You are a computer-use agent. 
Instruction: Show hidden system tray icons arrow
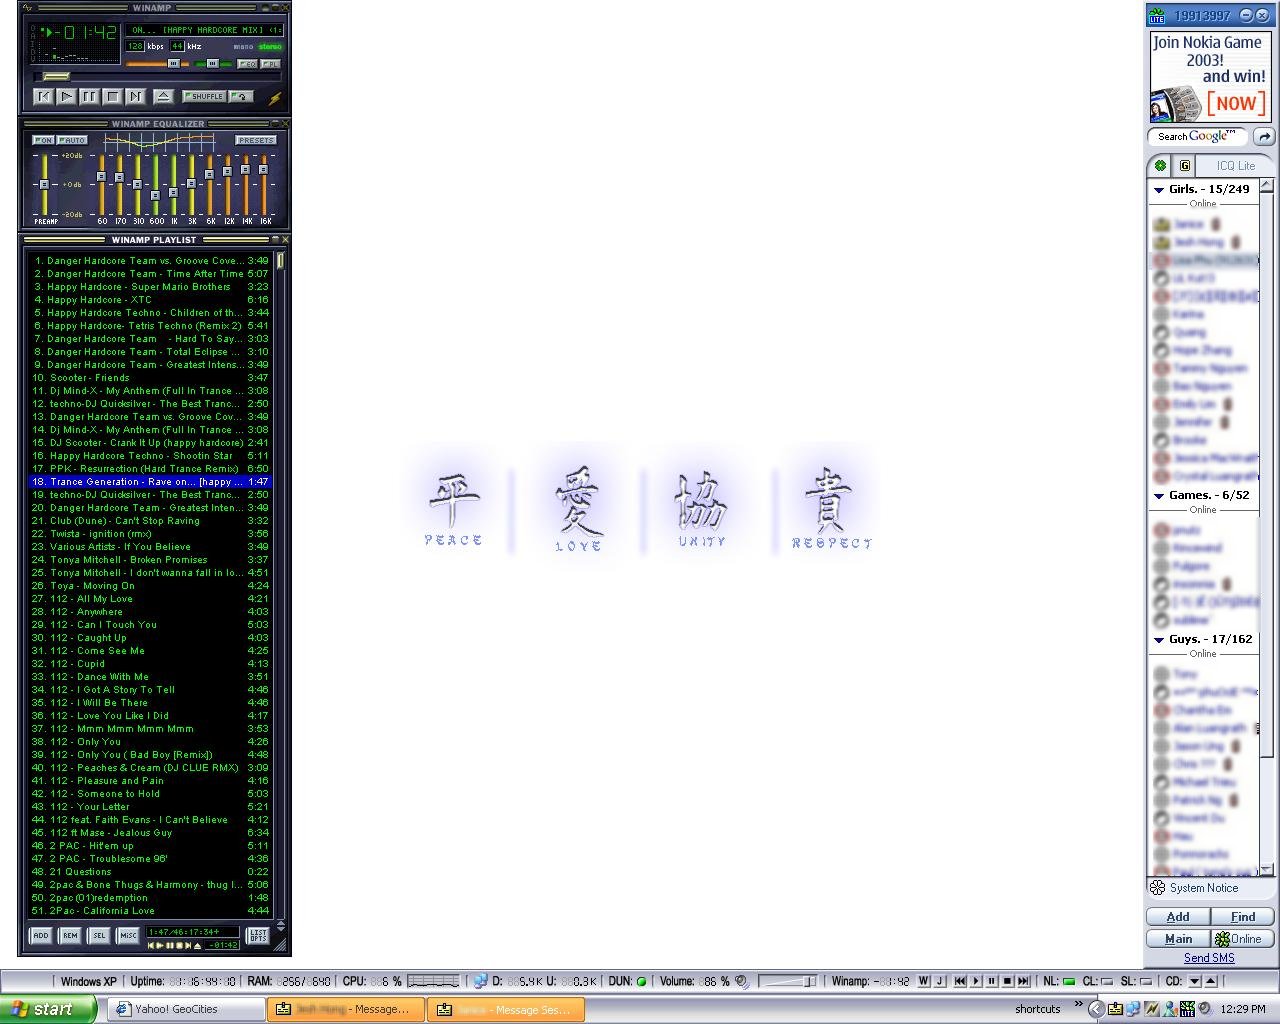click(x=1095, y=1009)
